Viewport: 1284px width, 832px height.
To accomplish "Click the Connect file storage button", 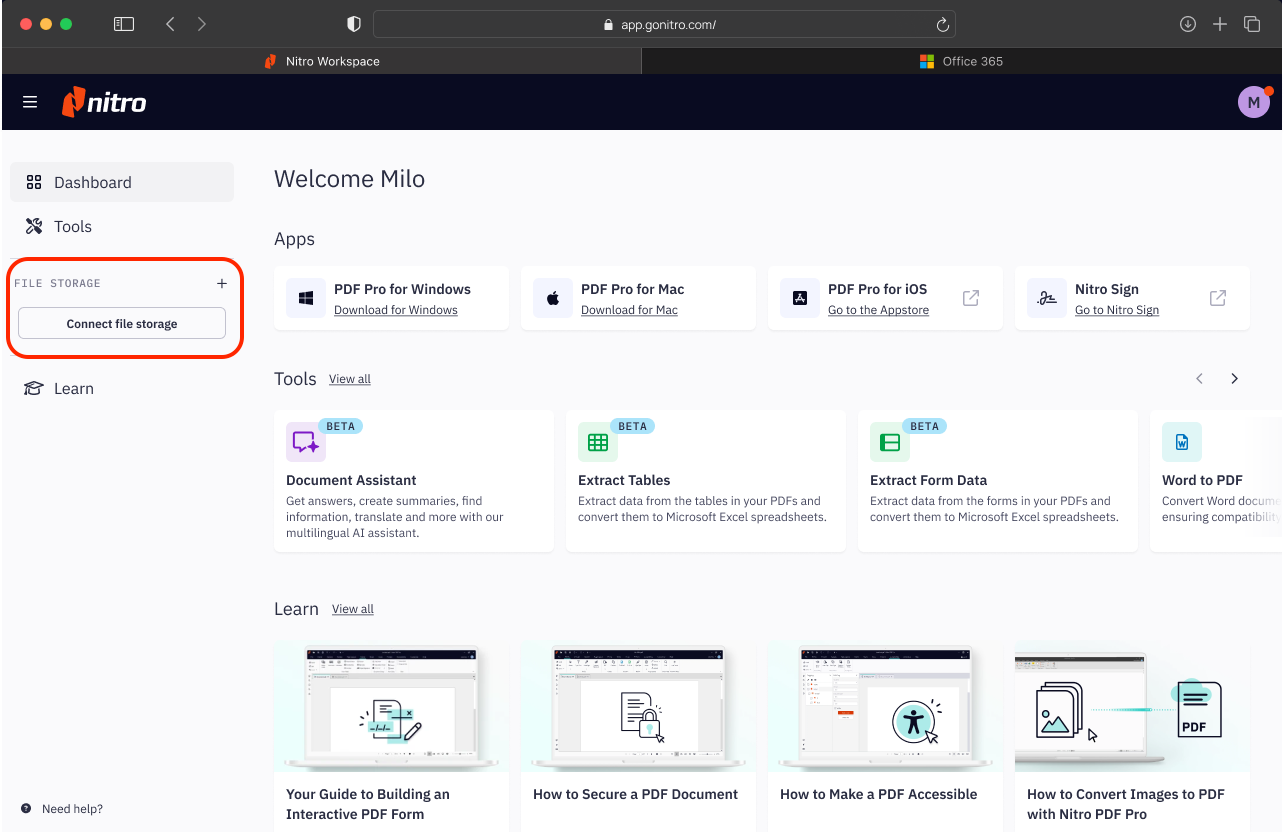I will click(122, 324).
